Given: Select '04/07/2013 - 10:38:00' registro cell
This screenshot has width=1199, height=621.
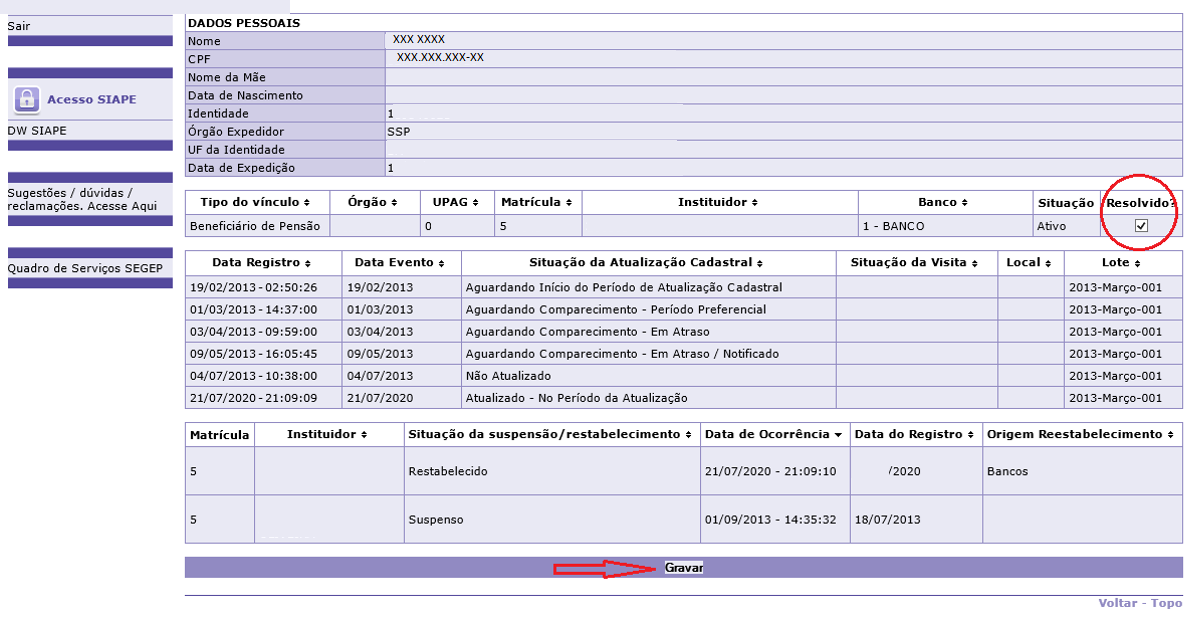Looking at the screenshot, I should [263, 376].
